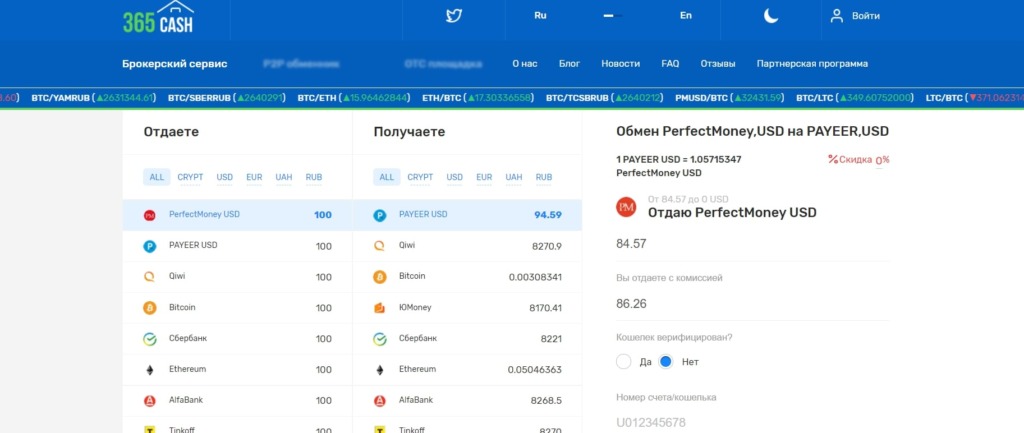Click the red percent discount icon

tap(833, 159)
